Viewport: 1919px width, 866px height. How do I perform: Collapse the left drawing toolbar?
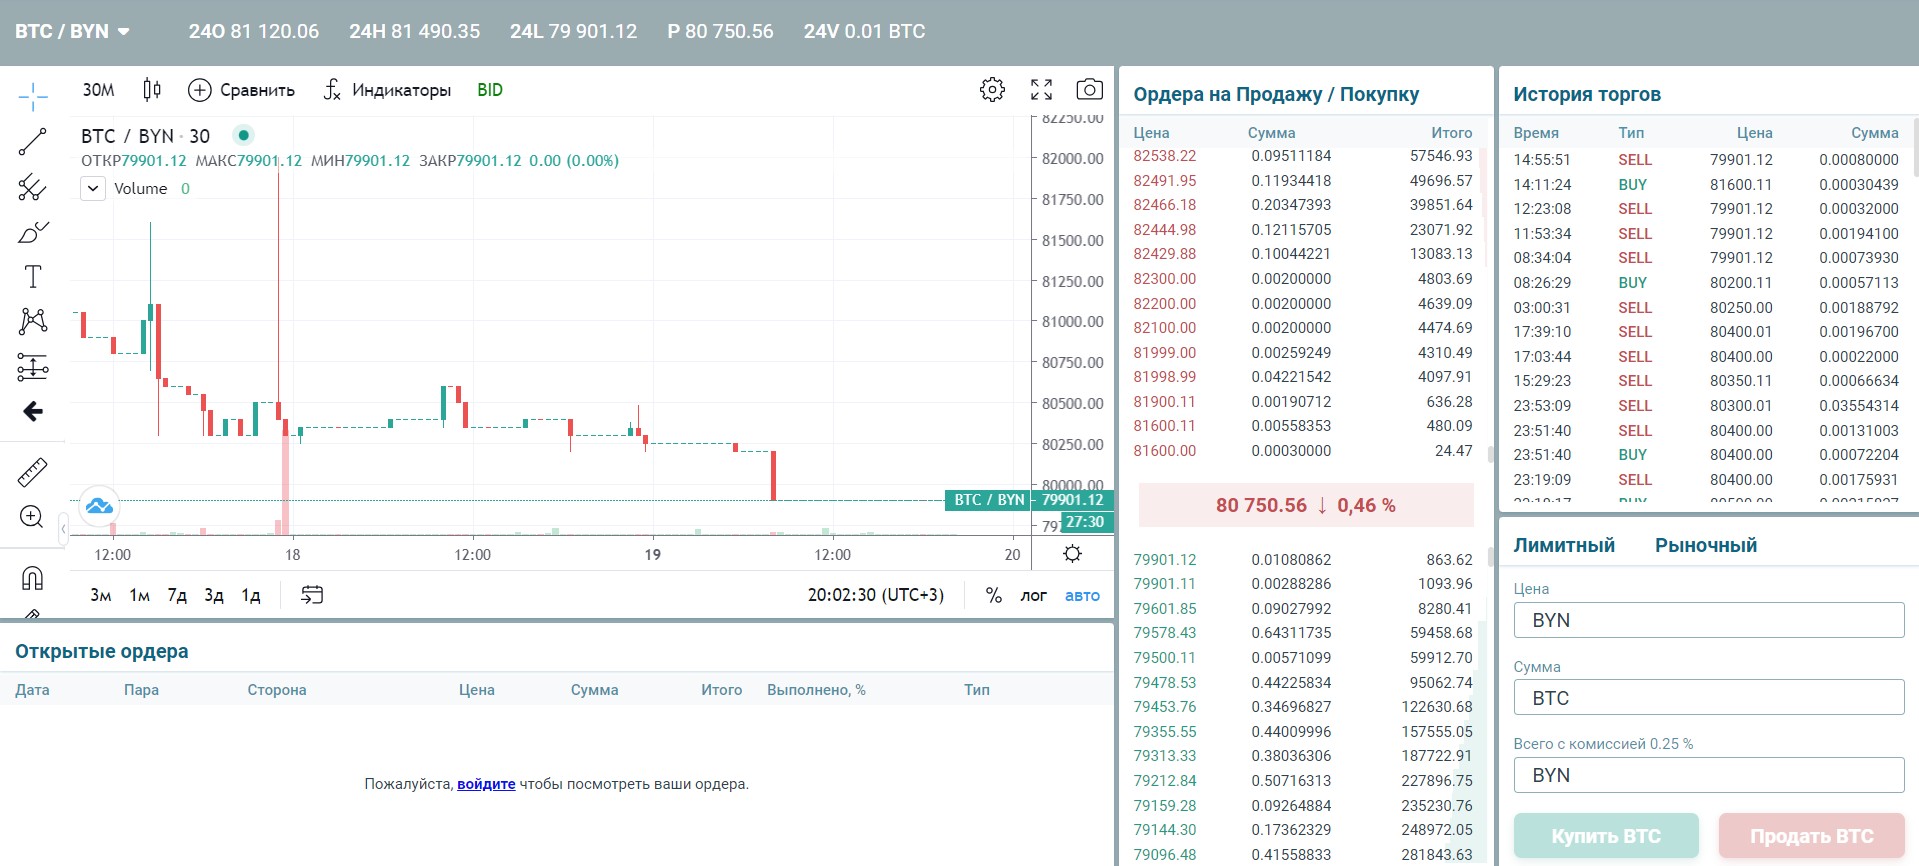point(63,527)
